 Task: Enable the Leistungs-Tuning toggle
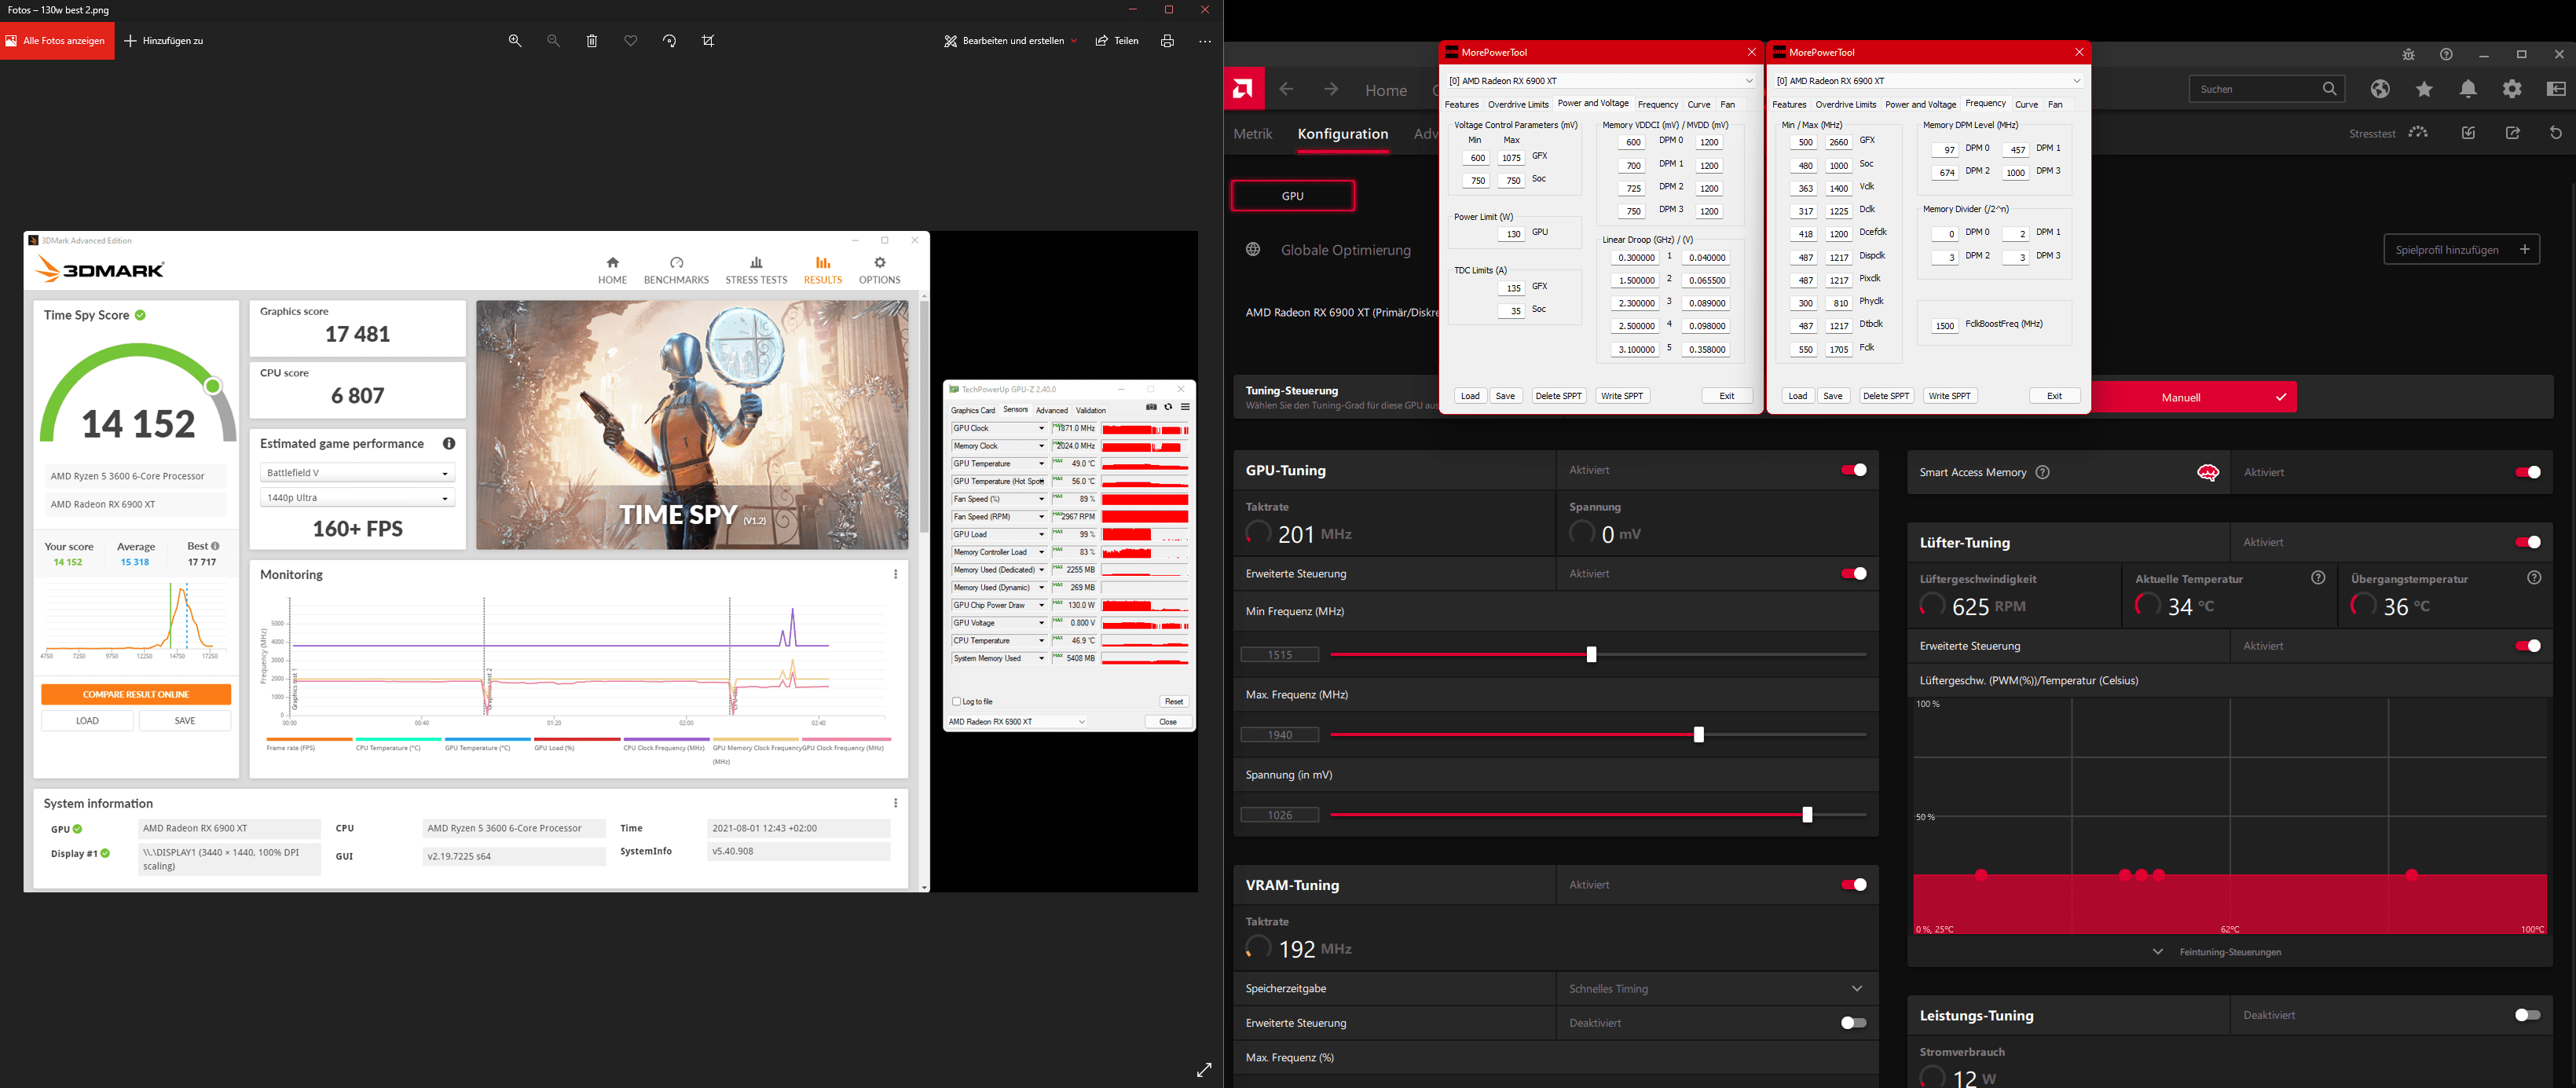pos(2527,1015)
